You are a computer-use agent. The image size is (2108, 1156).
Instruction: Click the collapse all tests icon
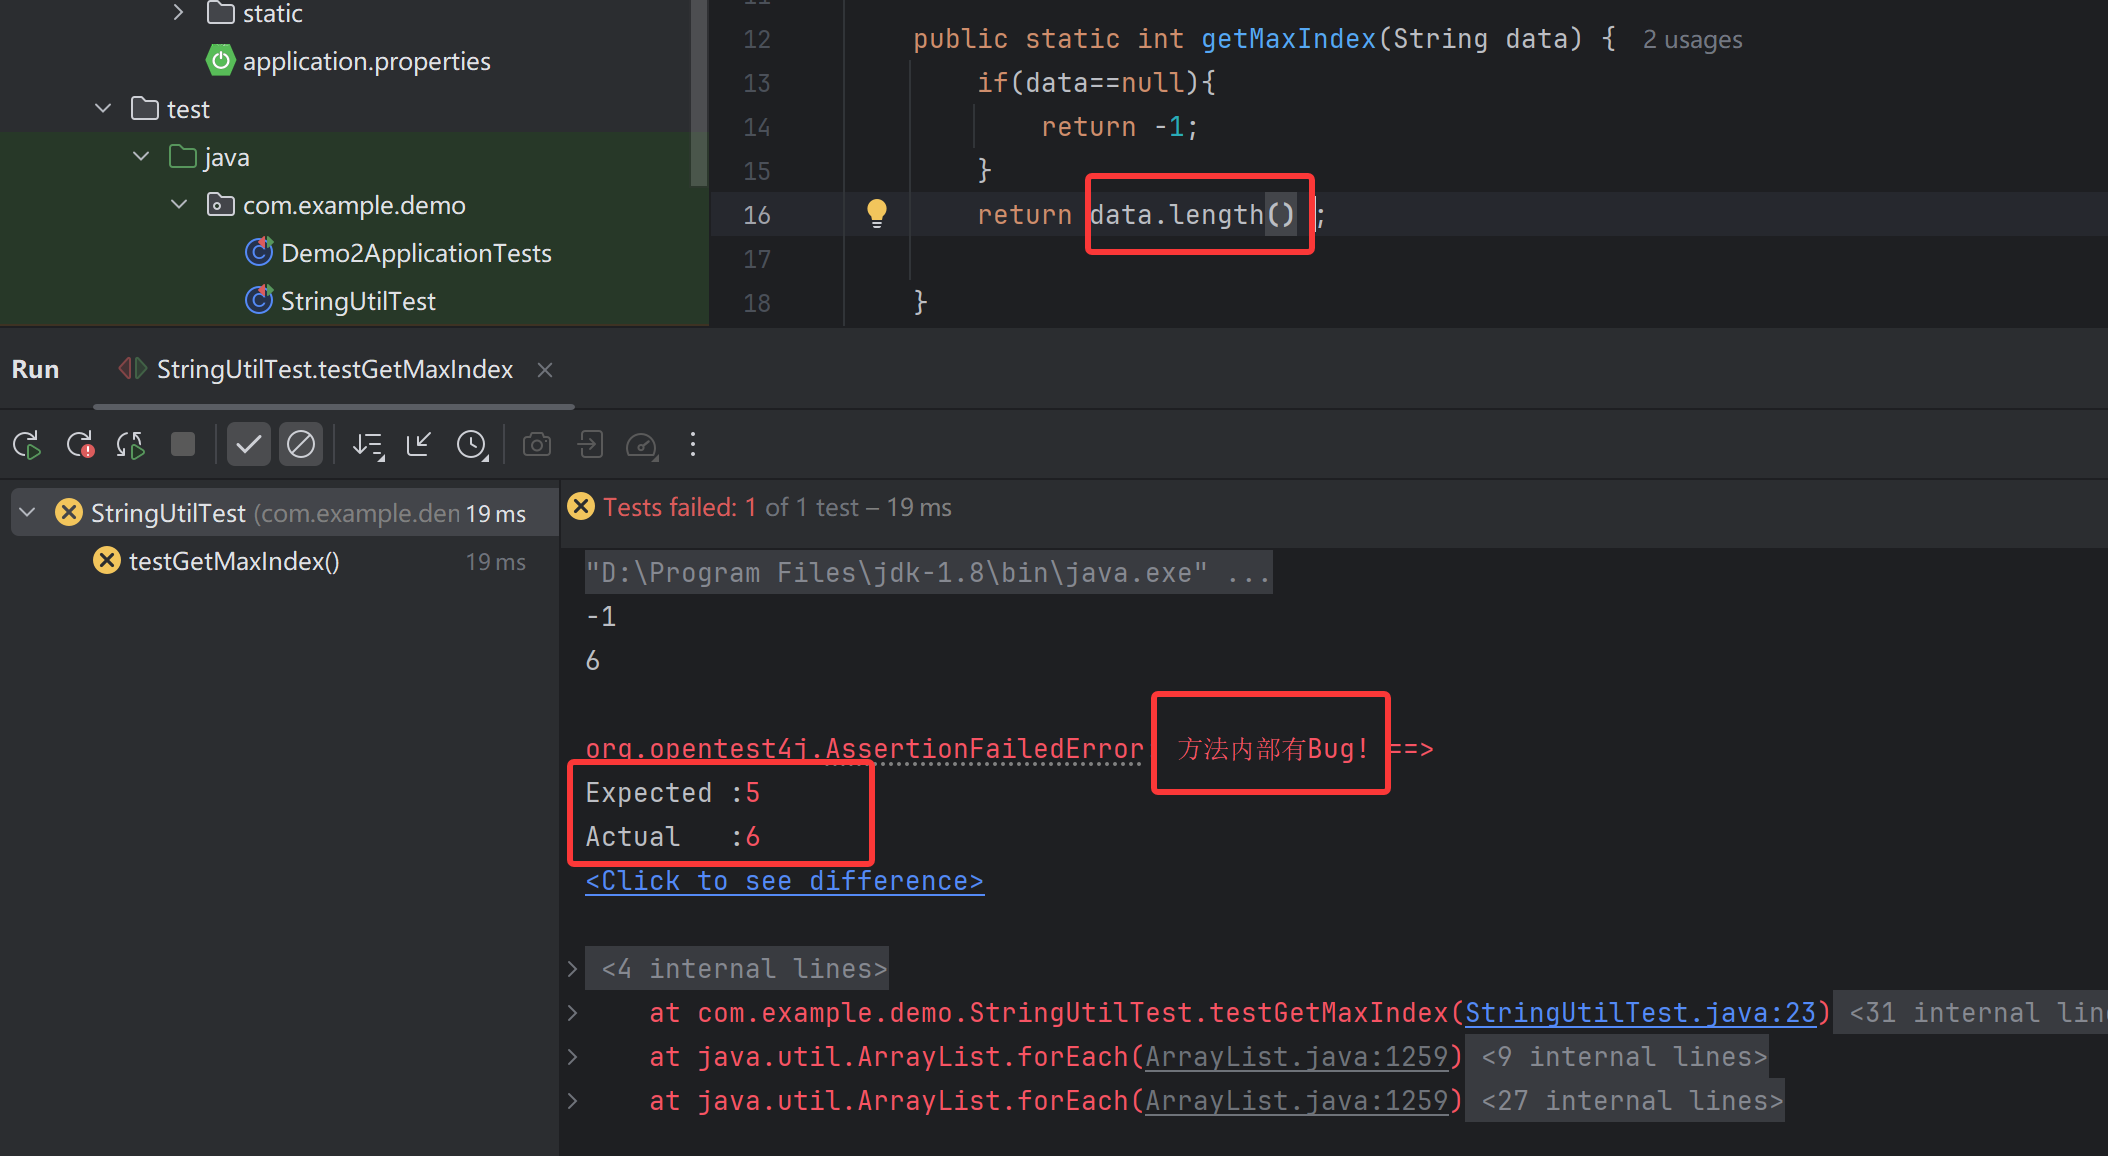[419, 444]
